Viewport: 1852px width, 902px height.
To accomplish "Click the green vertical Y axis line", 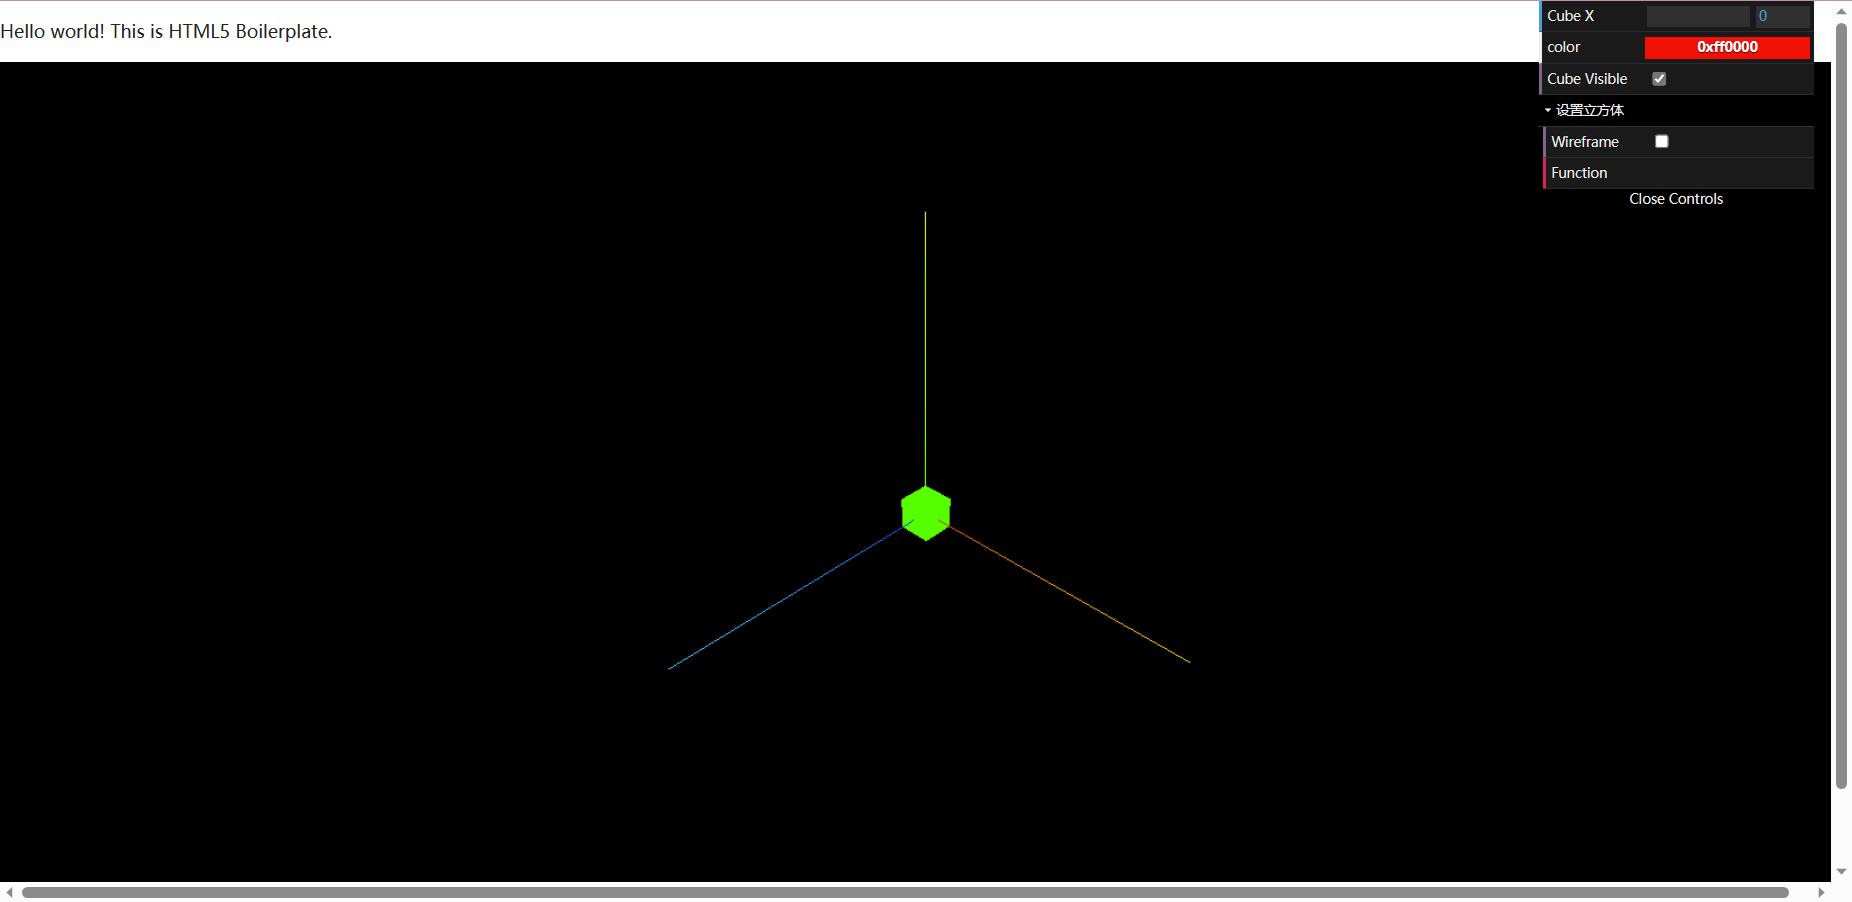I will 925,348.
